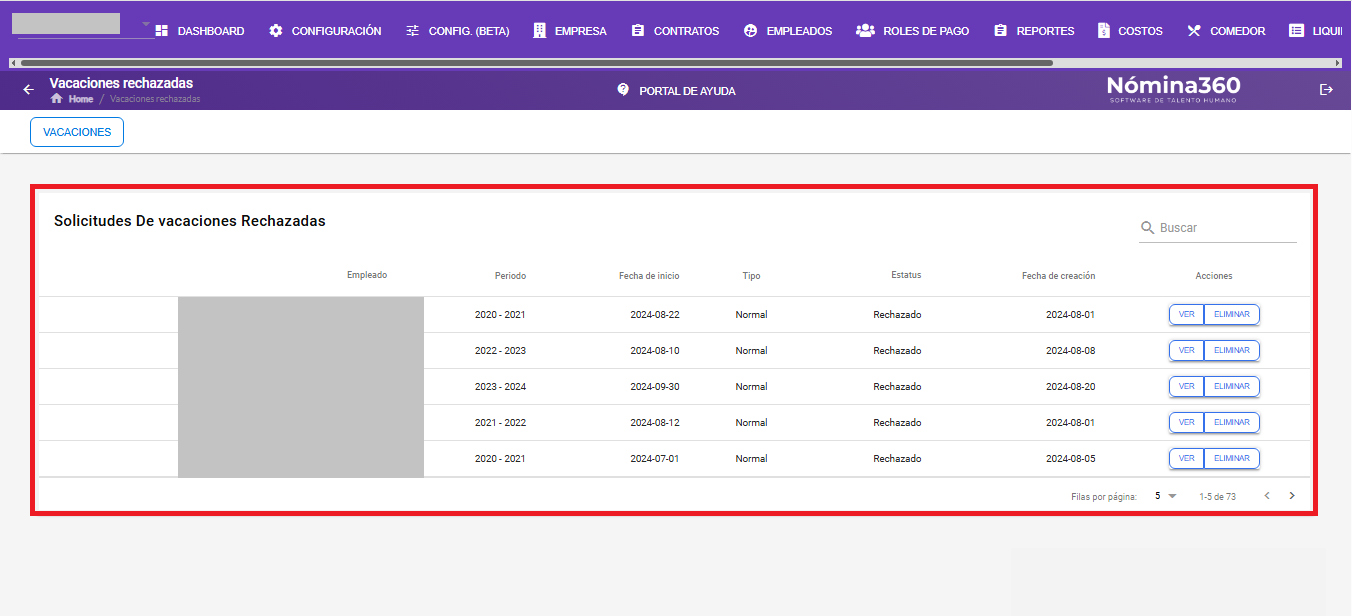This screenshot has height=616, width=1352.
Task: Click the Configuración gear icon
Action: [x=276, y=31]
